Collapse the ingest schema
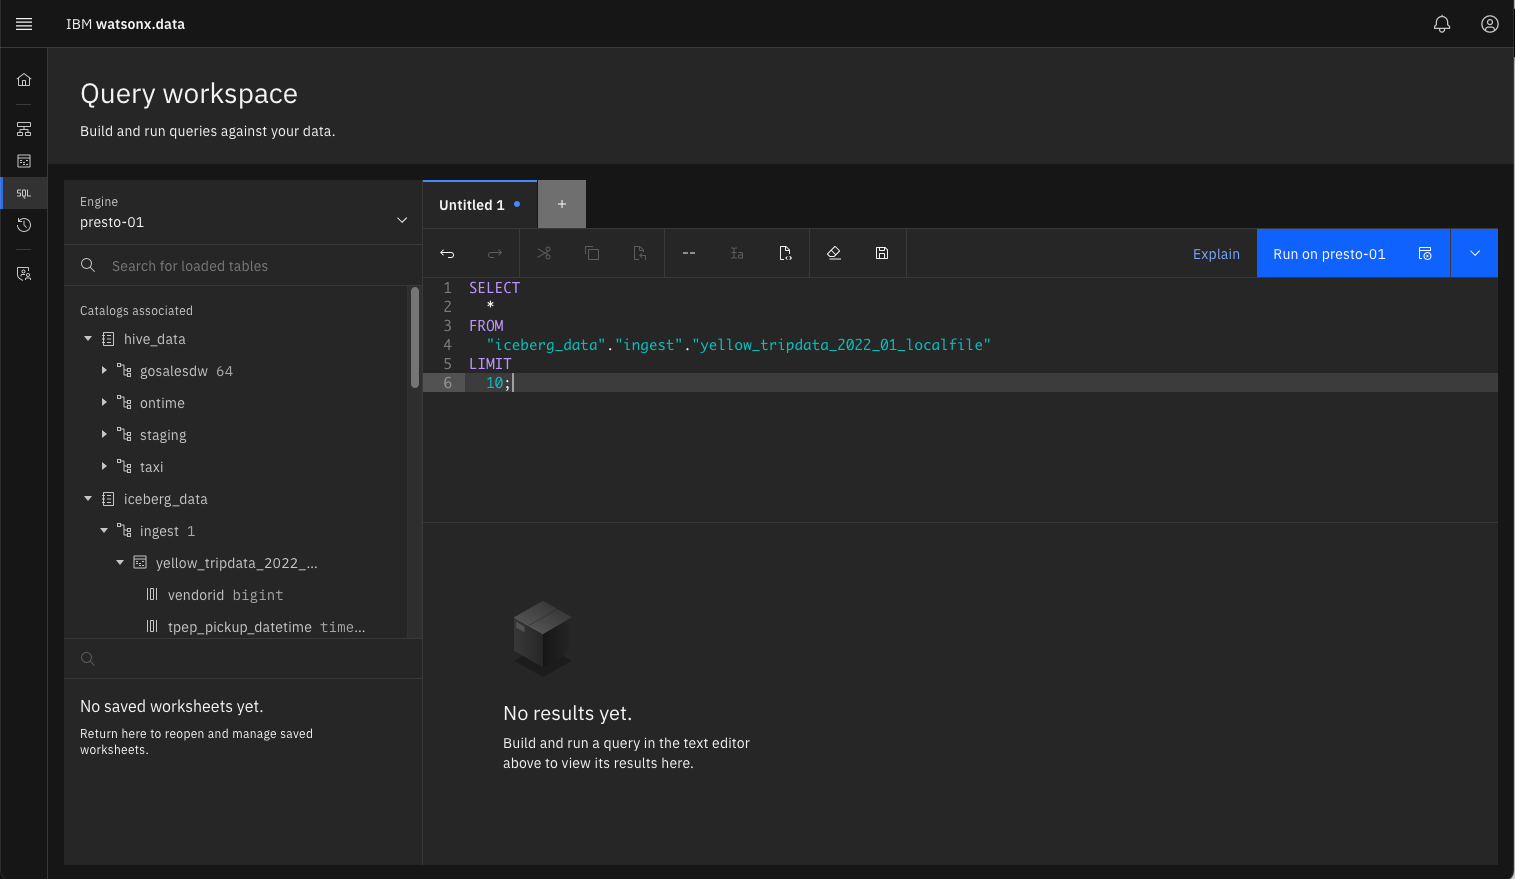This screenshot has height=879, width=1515. click(104, 531)
